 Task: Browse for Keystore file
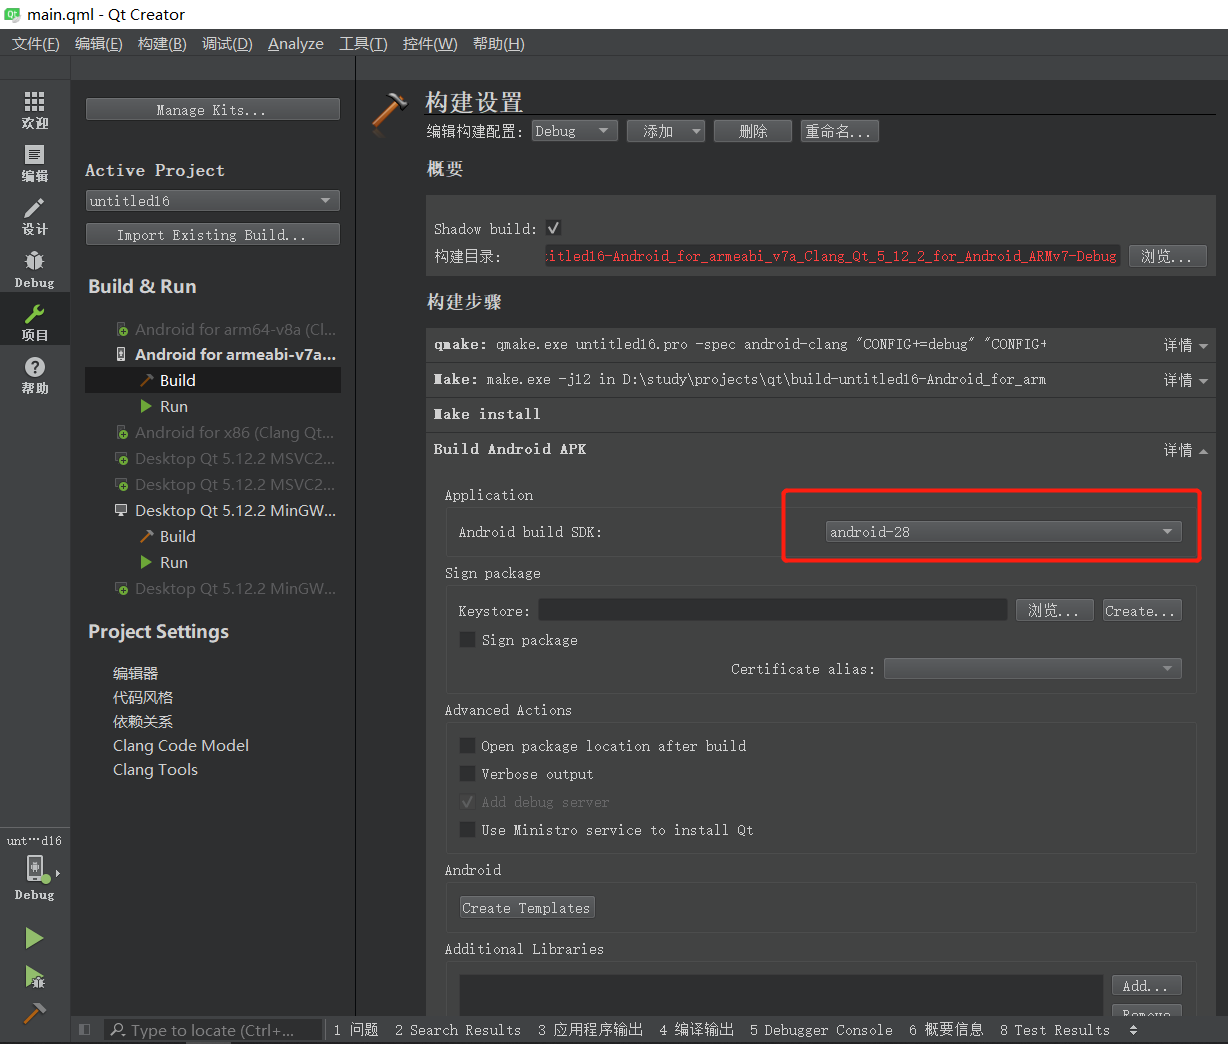1055,610
